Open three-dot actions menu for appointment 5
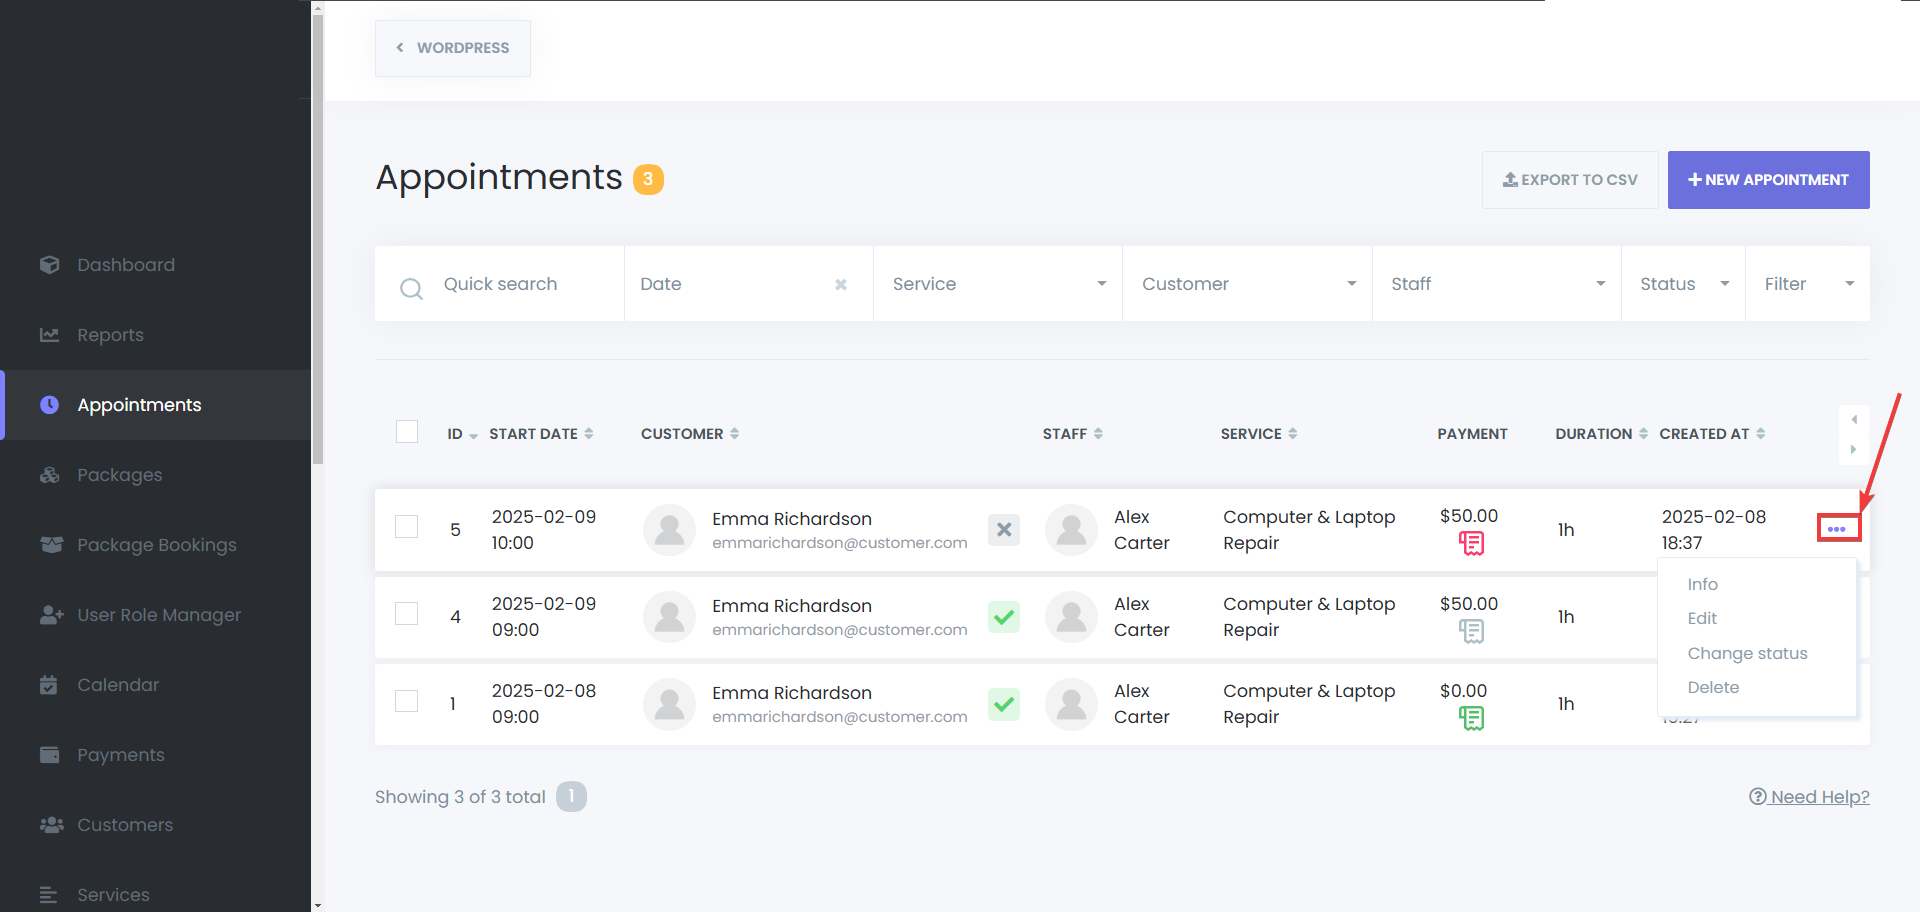The image size is (1920, 912). [1837, 529]
